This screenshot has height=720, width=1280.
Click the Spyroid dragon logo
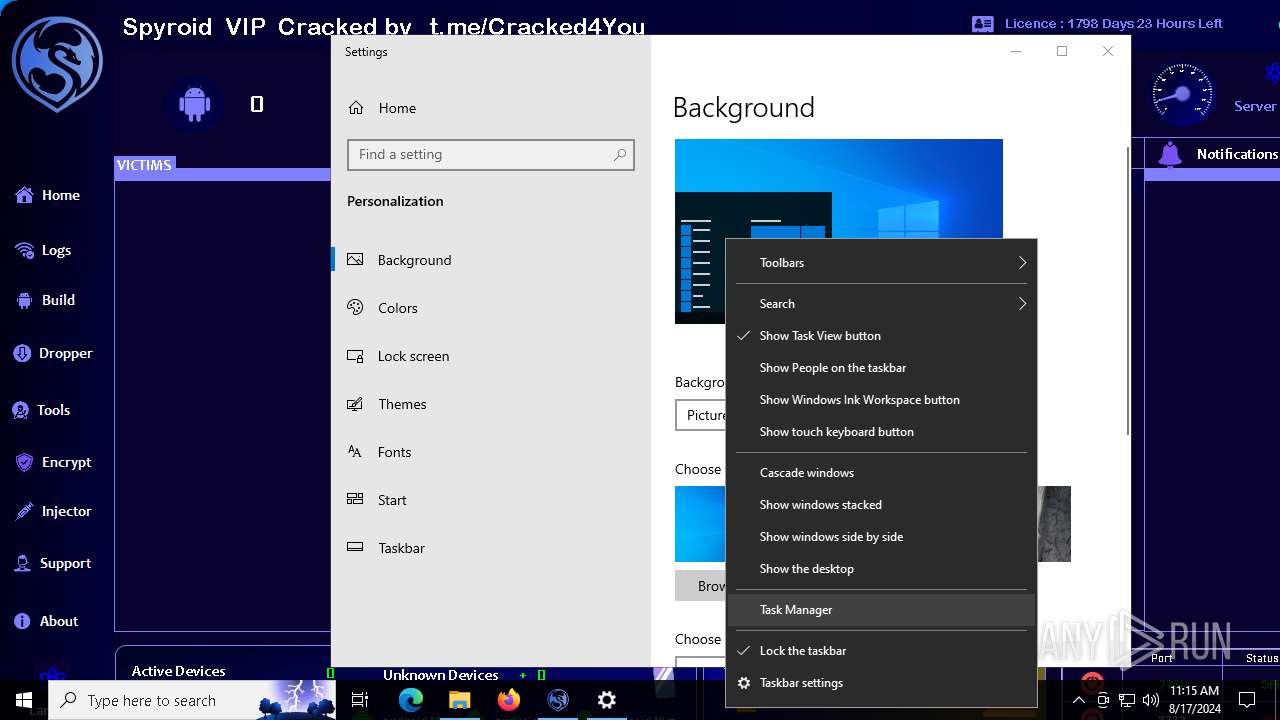[x=57, y=64]
